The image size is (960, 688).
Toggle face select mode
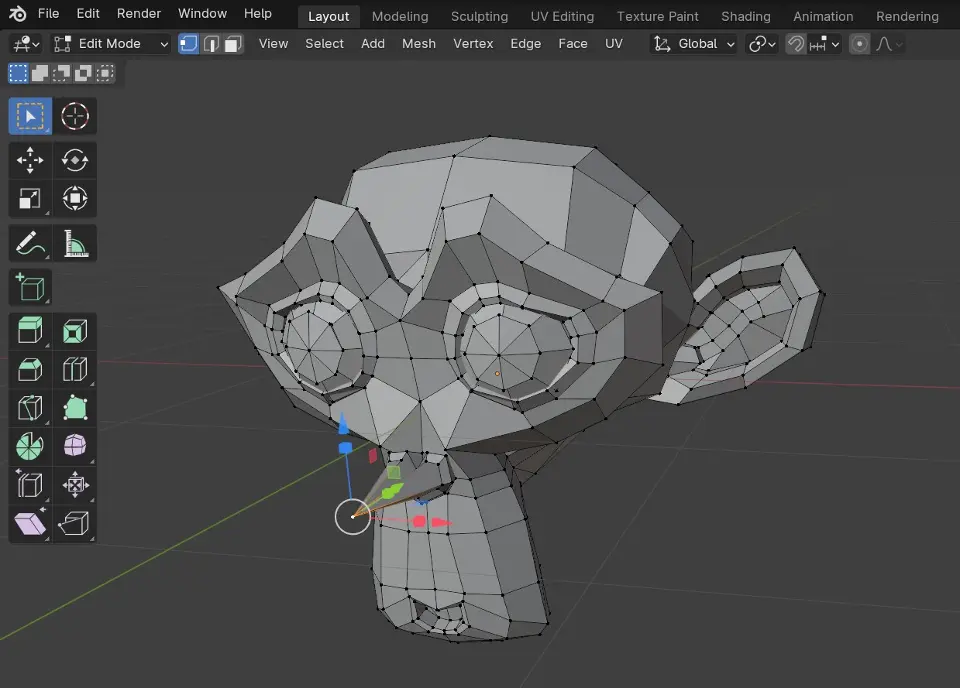[x=233, y=44]
